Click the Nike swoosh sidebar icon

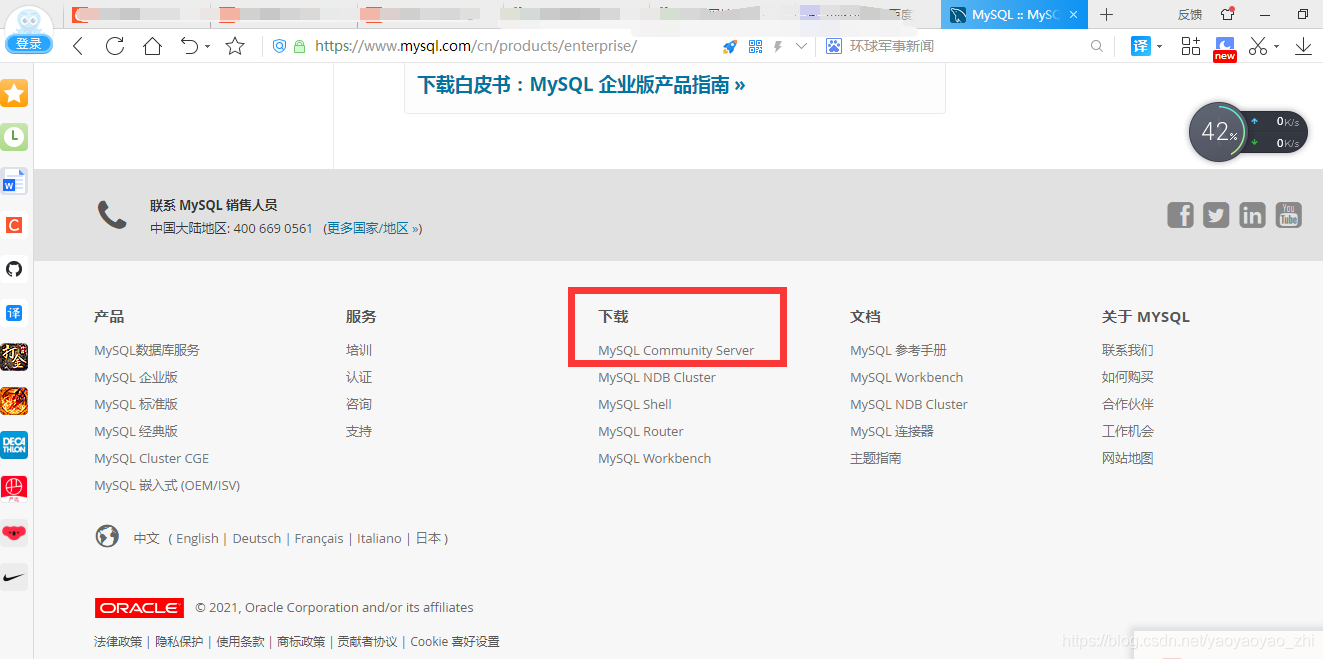(14, 577)
